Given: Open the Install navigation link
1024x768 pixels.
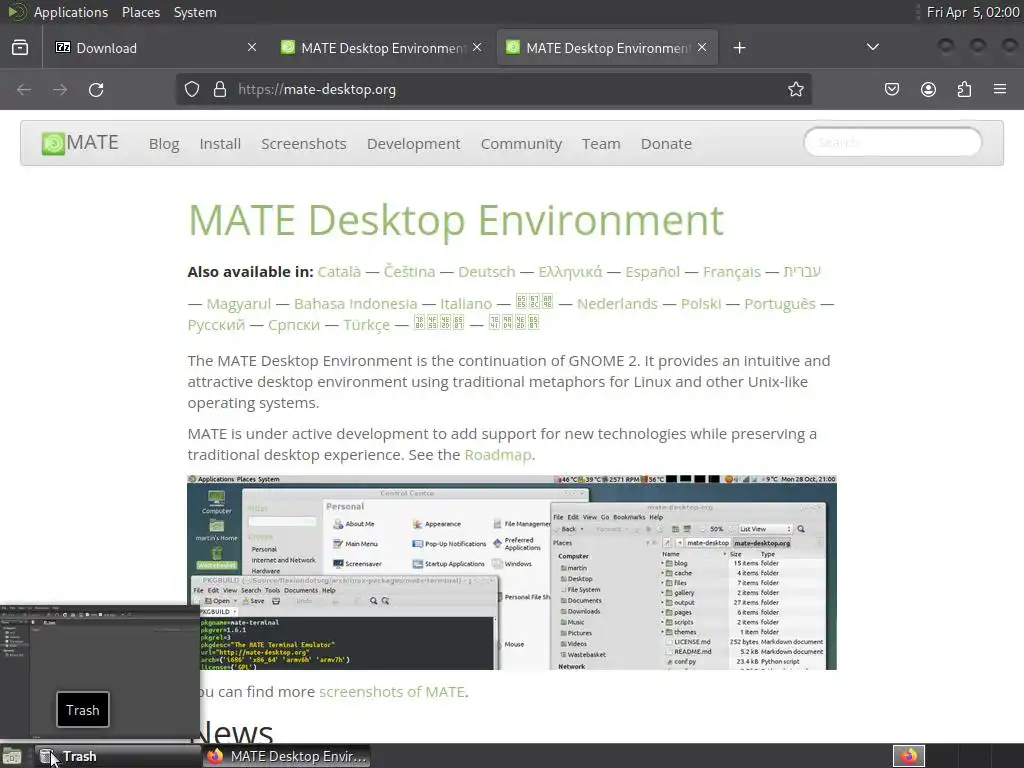Looking at the screenshot, I should [x=220, y=144].
